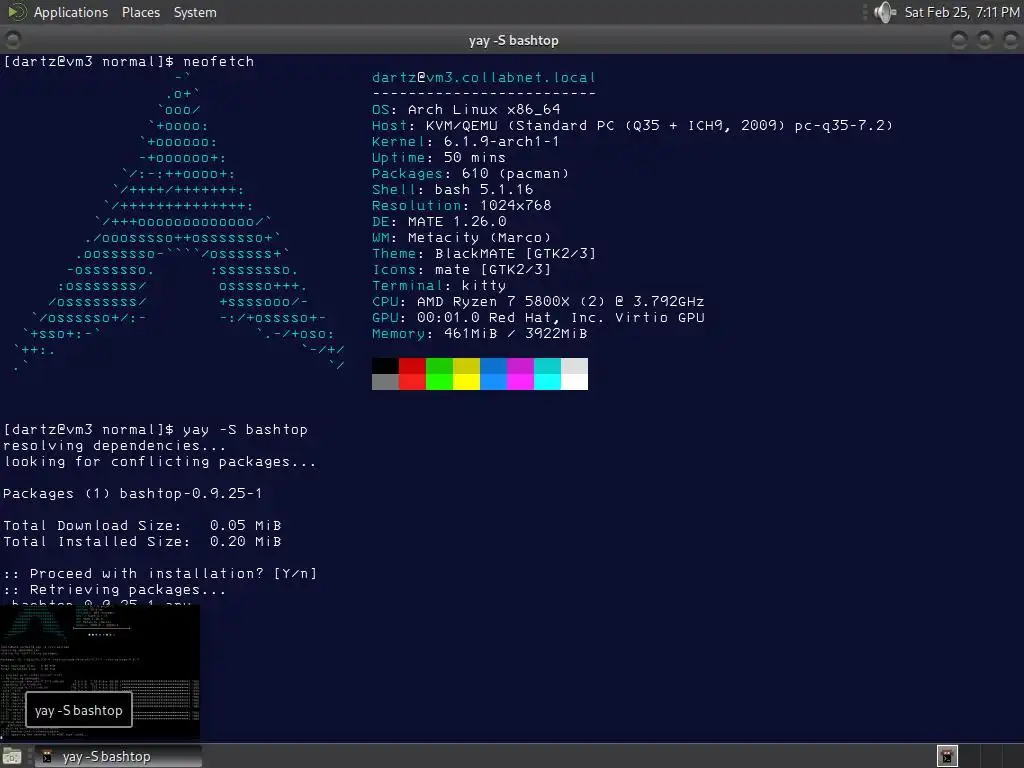Click the 'Packages (1) bashtop-0.9.25-1' line

point(133,493)
